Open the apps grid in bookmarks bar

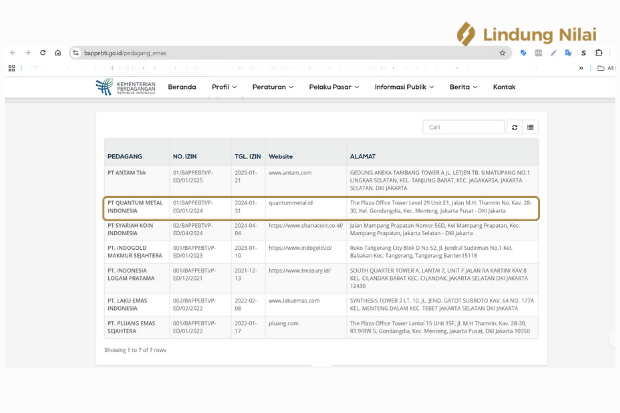(x=12, y=68)
